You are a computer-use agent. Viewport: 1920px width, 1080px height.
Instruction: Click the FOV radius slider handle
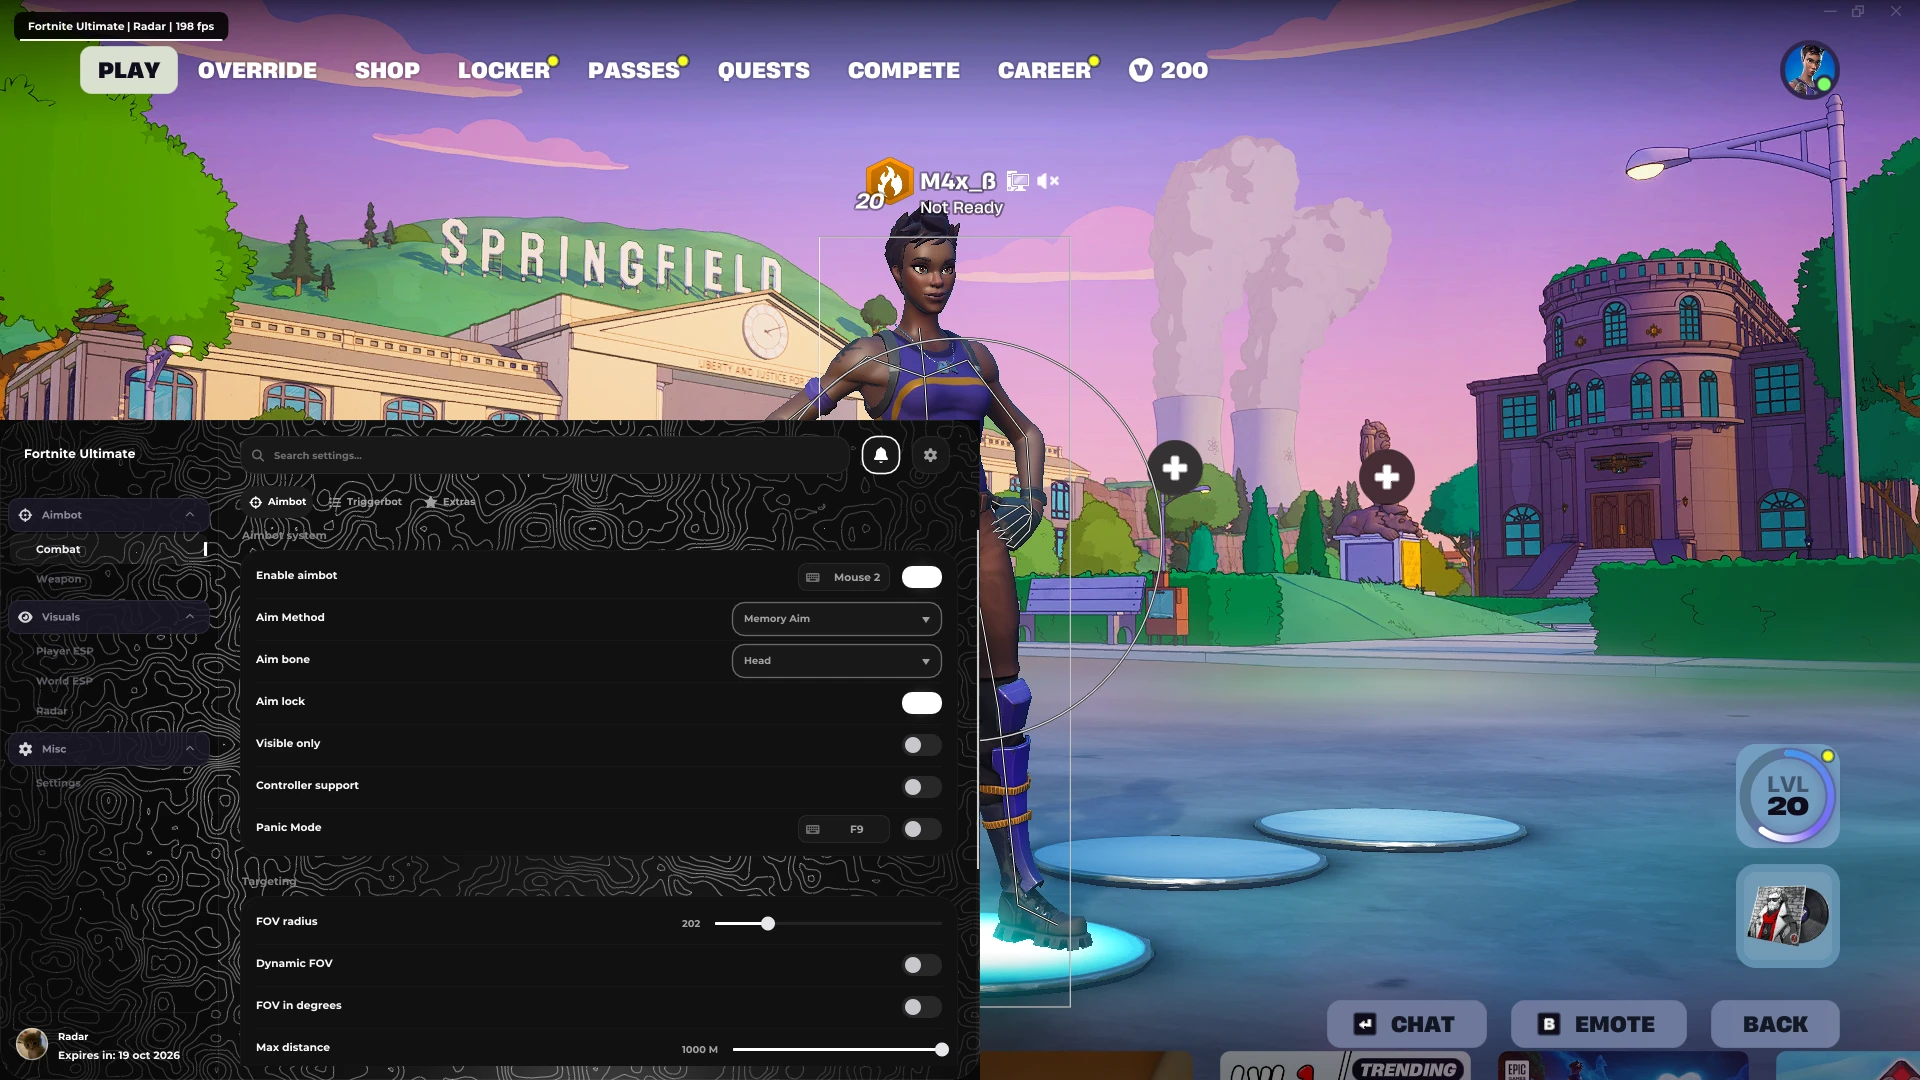pyautogui.click(x=768, y=924)
